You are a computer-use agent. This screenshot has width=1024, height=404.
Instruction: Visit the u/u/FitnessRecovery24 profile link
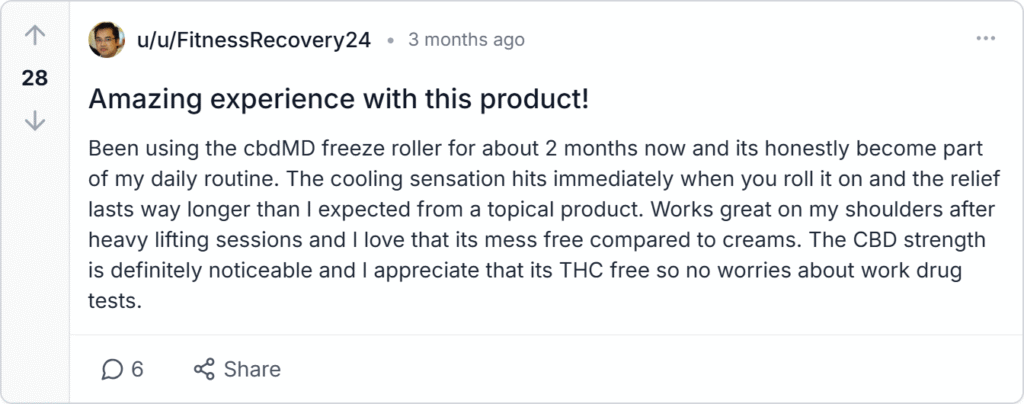[x=251, y=40]
